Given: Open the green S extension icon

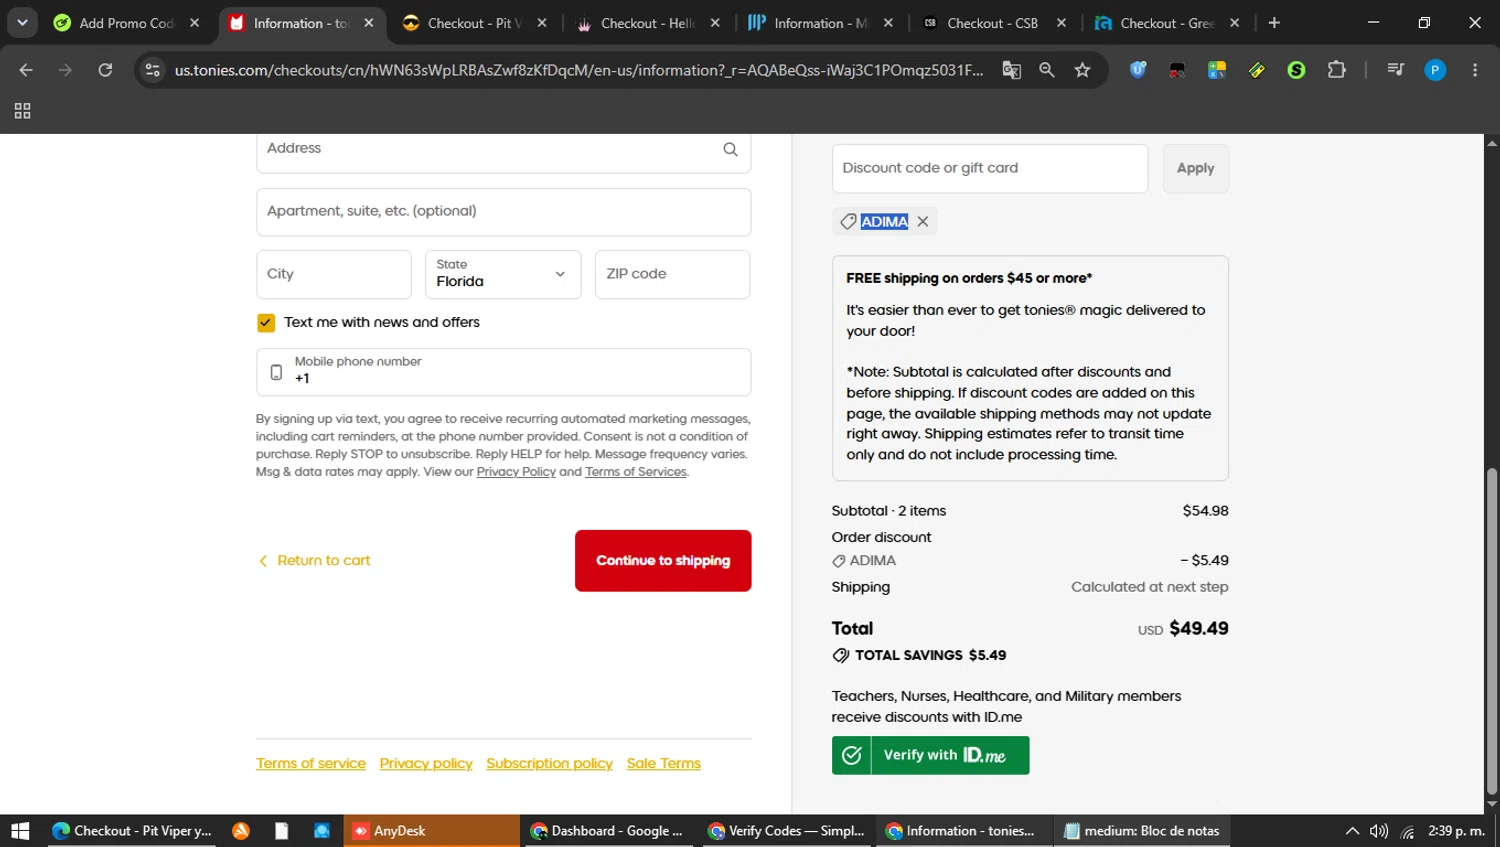Looking at the screenshot, I should [1296, 70].
